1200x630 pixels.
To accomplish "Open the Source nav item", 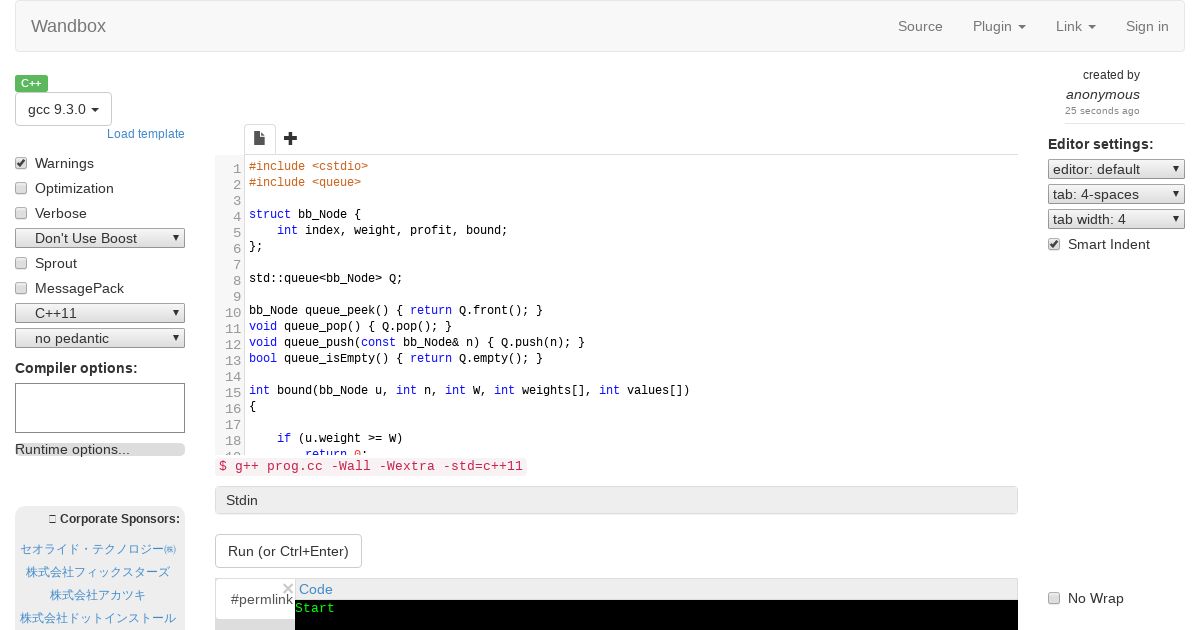I will pos(920,26).
